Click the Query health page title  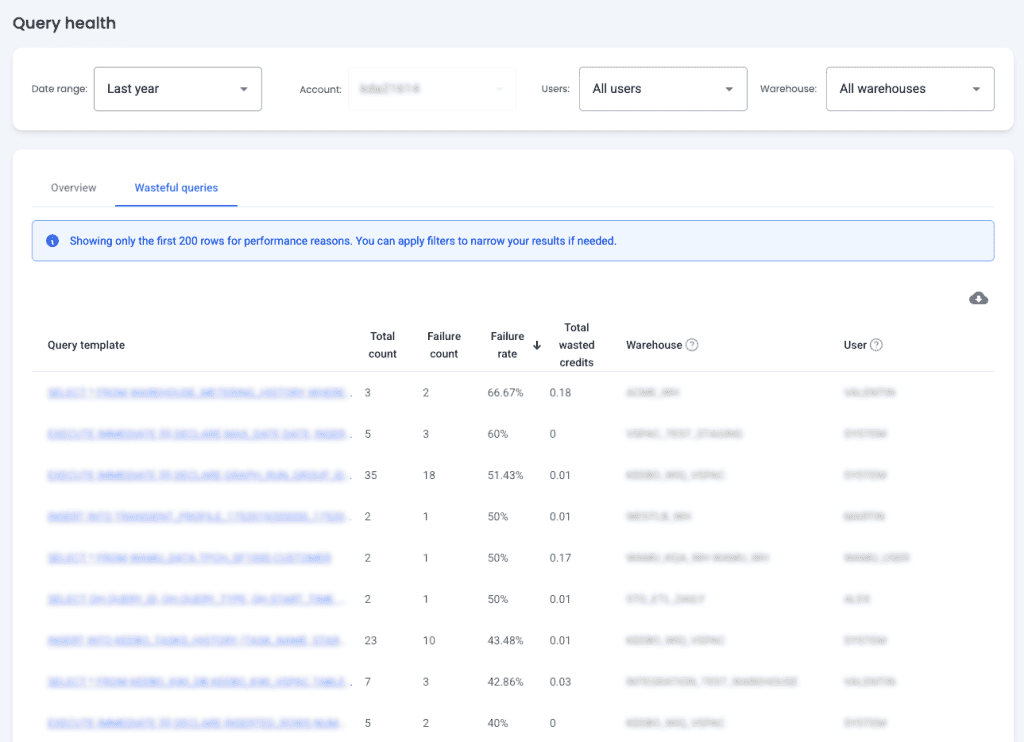click(x=64, y=24)
